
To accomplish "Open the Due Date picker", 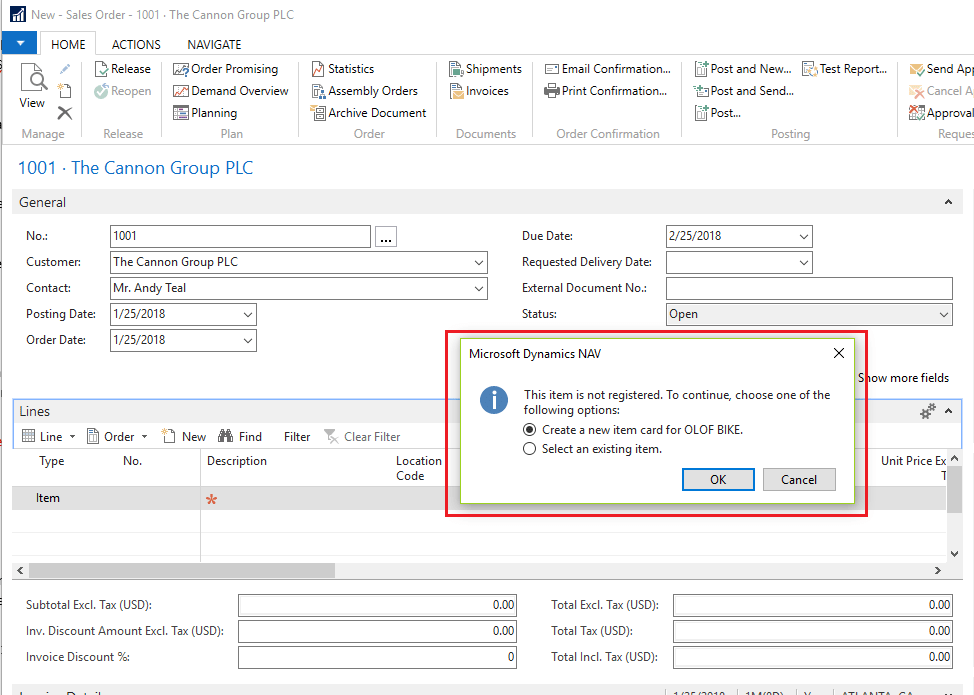I will click(804, 237).
